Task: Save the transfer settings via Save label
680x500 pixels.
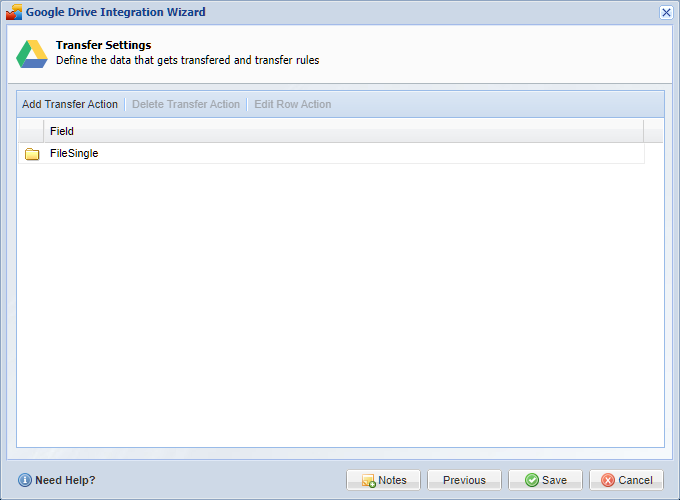Action: [x=554, y=480]
